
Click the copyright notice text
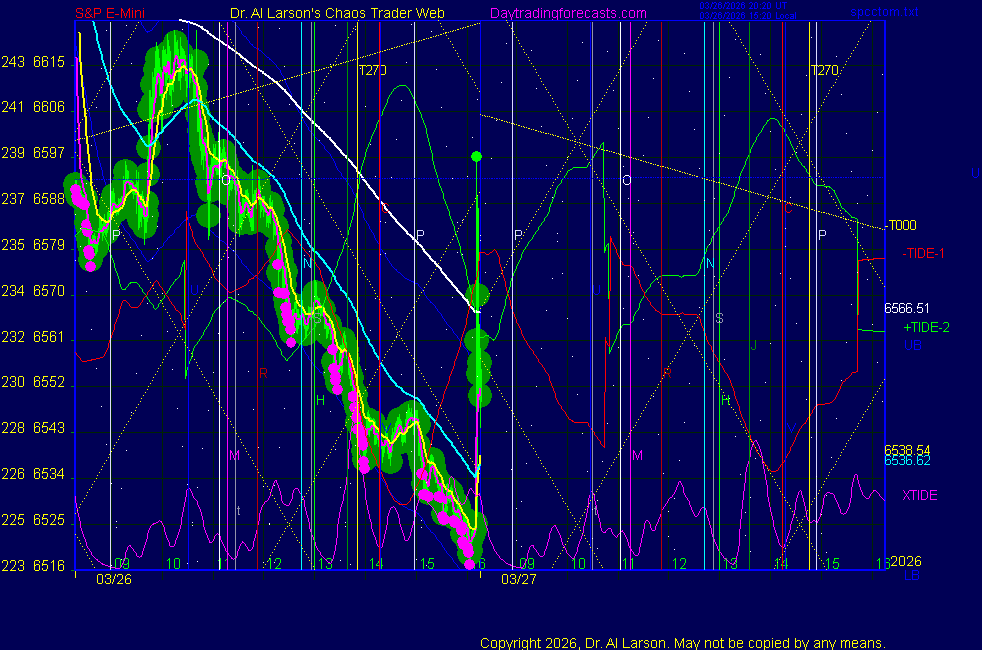[683, 643]
